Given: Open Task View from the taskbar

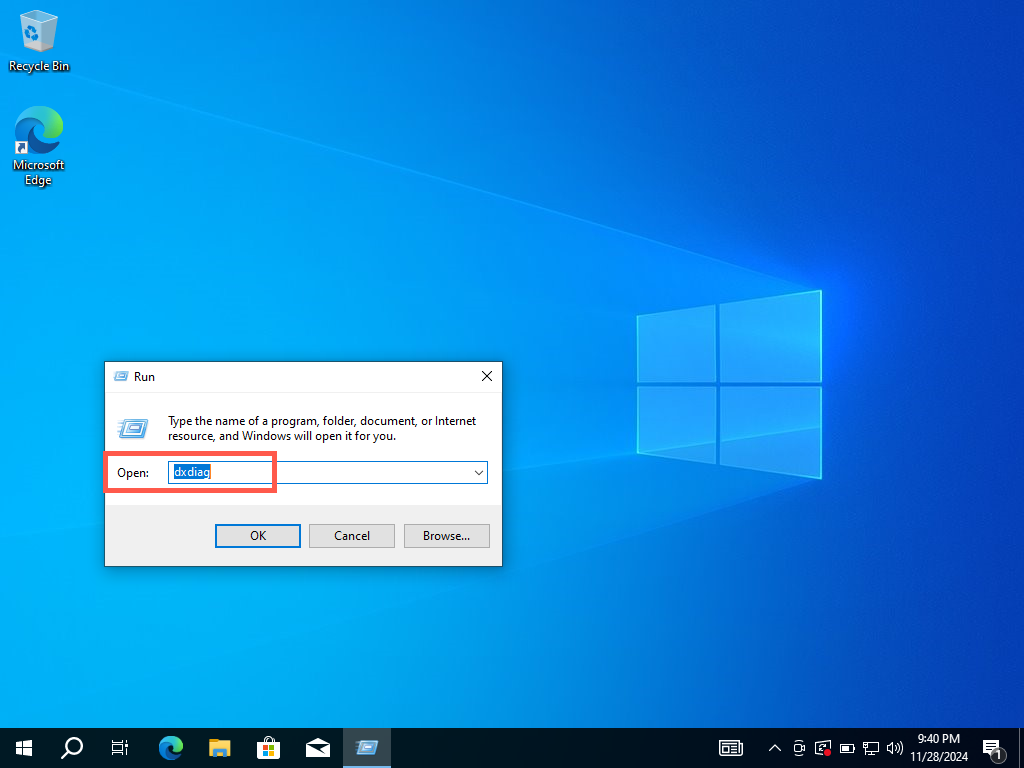Looking at the screenshot, I should pos(120,747).
